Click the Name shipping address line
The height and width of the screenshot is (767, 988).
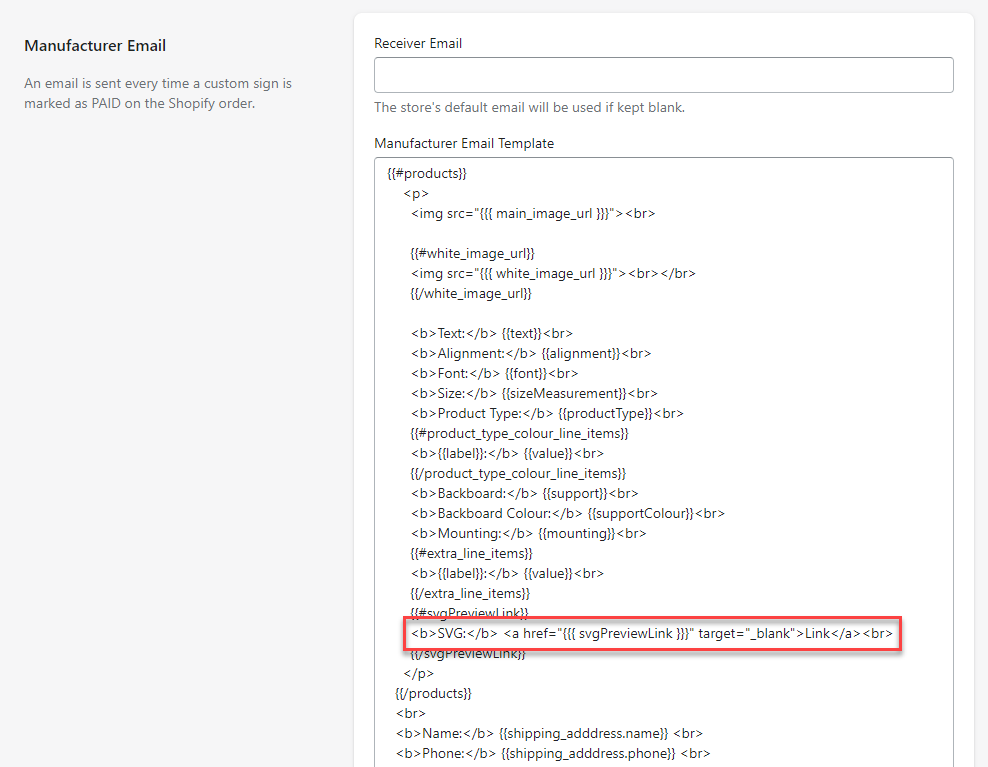click(x=549, y=733)
